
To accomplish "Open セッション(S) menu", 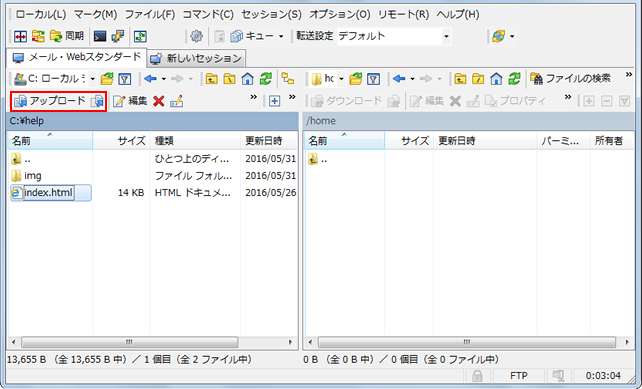I will 271,14.
